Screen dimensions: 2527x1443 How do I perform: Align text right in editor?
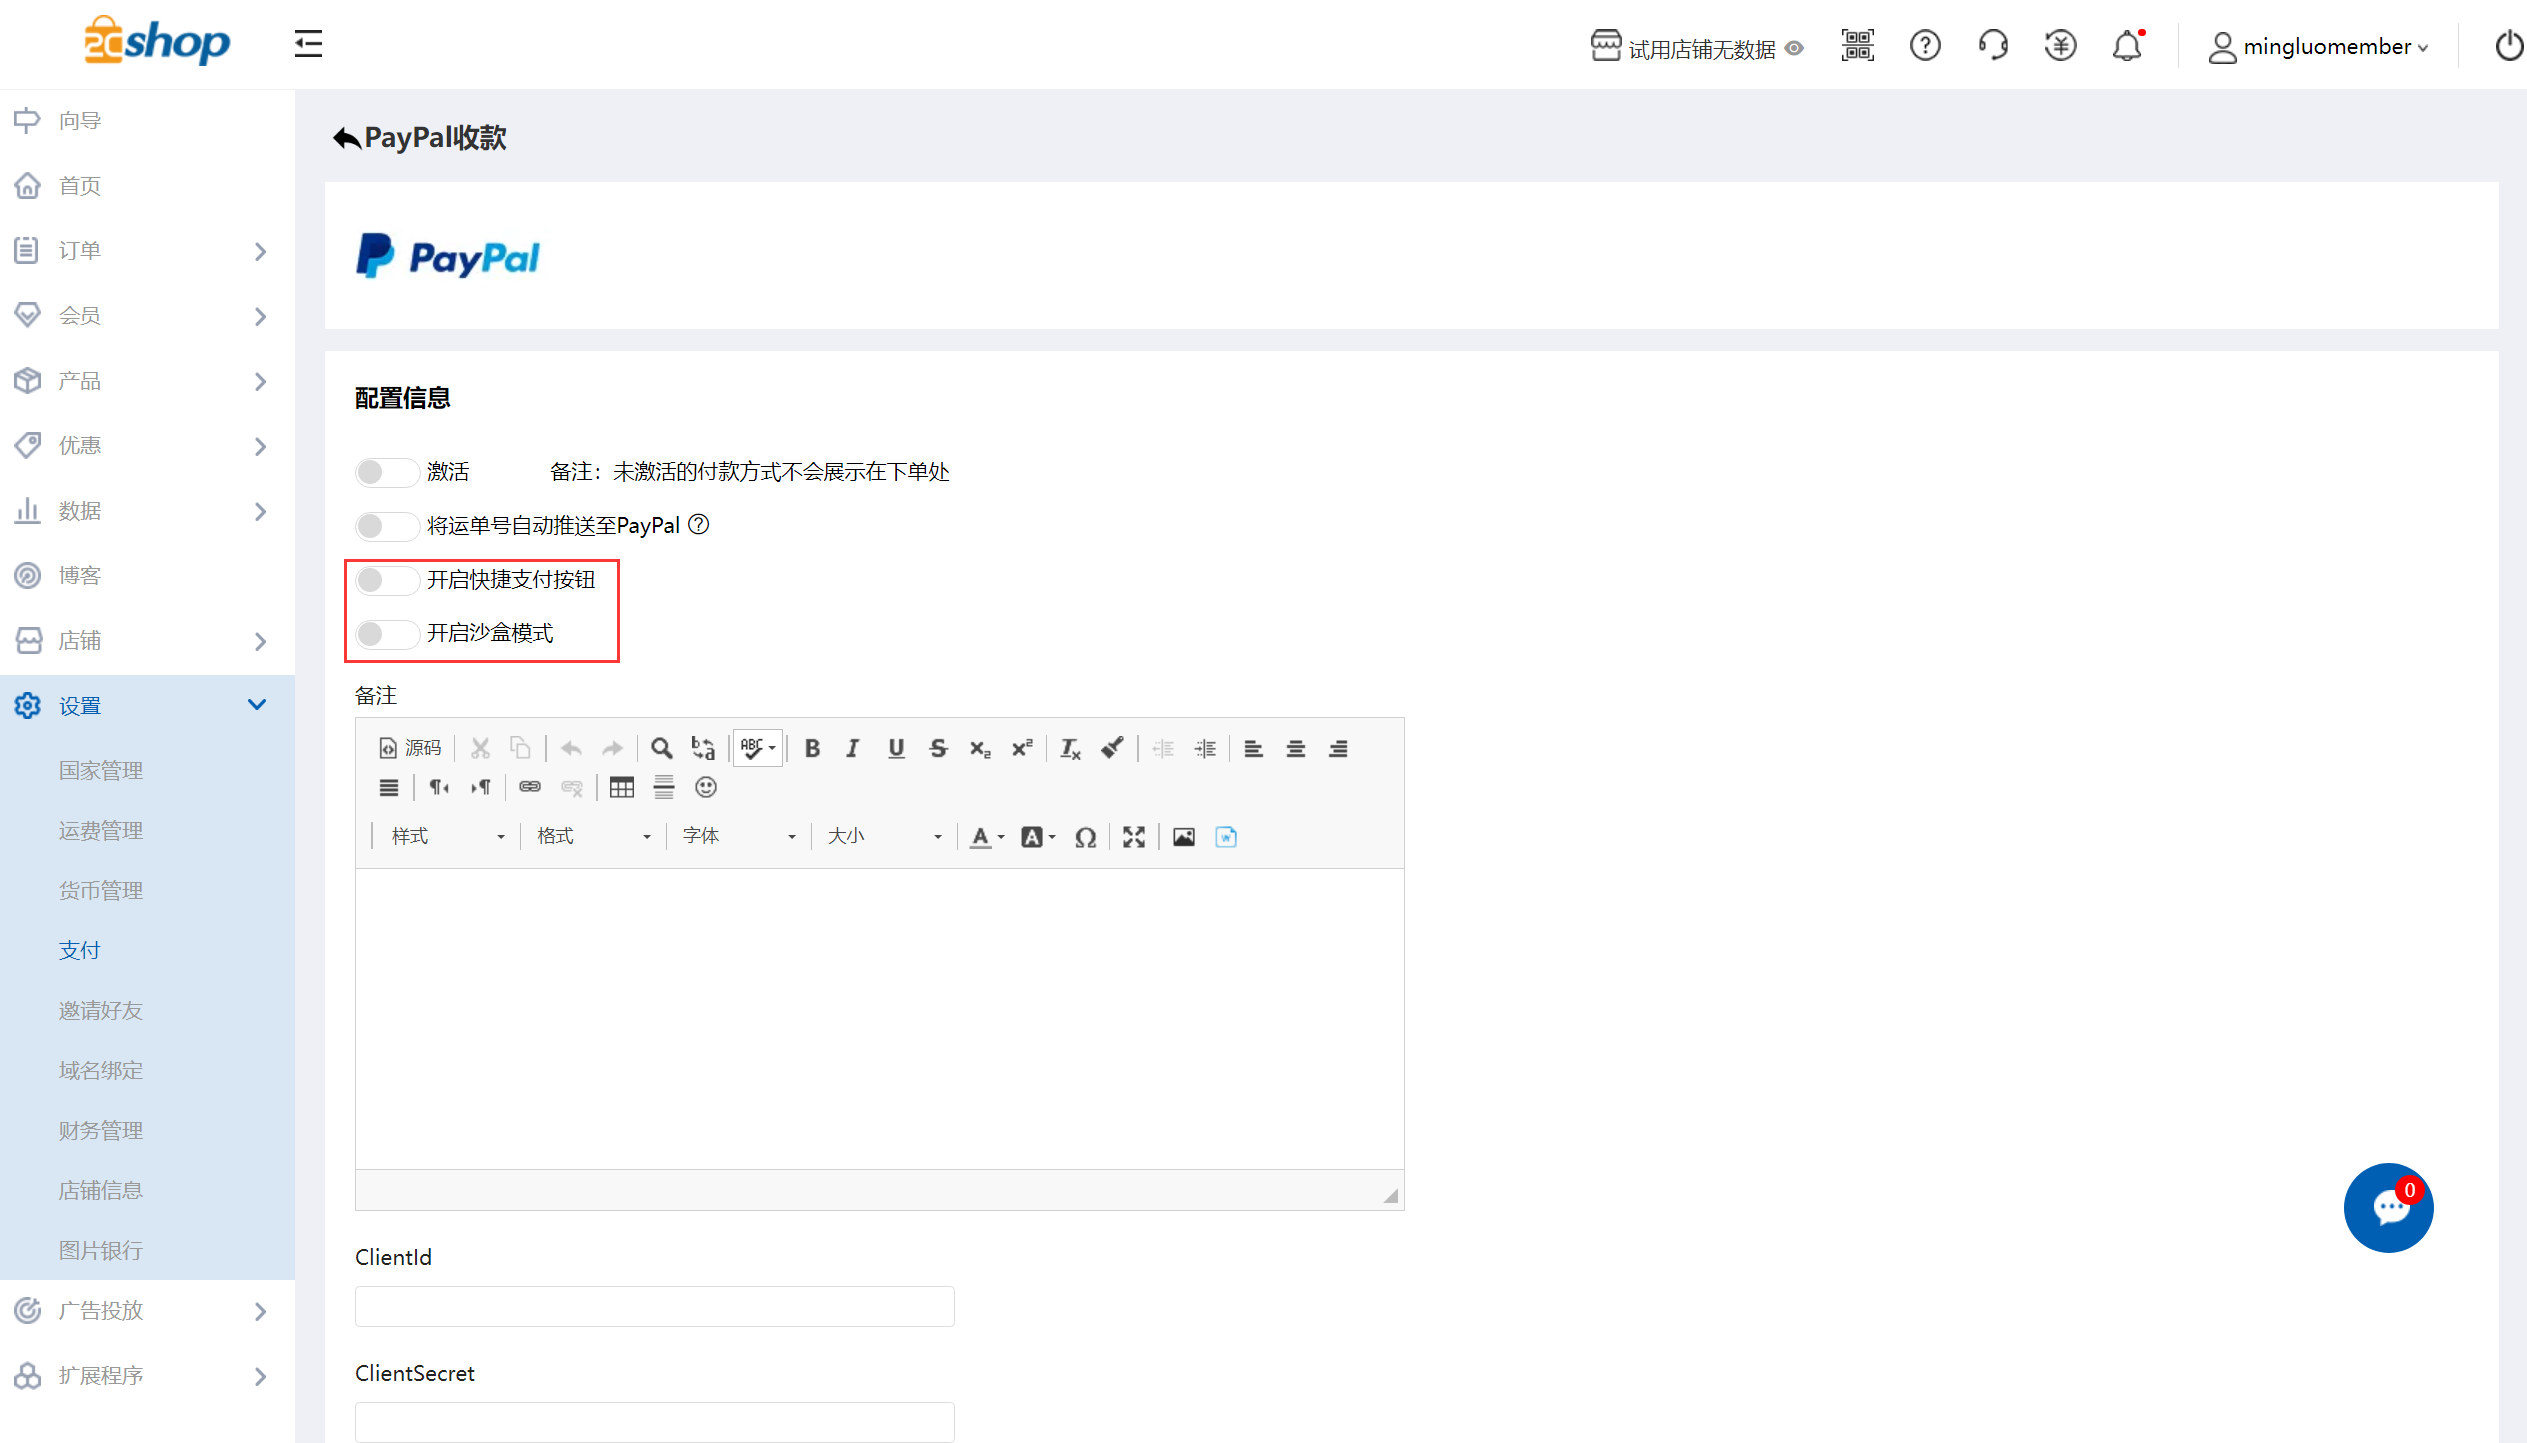click(1338, 748)
